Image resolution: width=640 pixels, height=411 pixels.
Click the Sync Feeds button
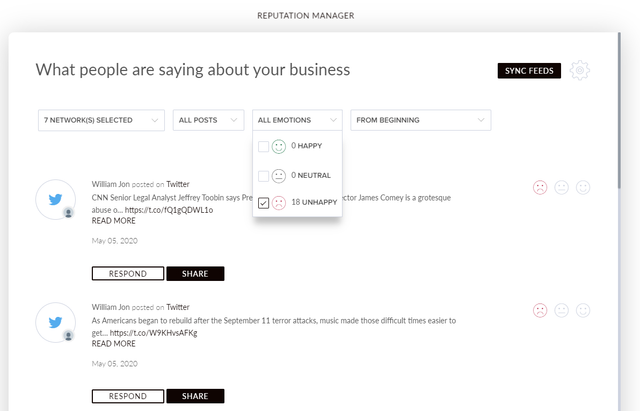click(529, 71)
